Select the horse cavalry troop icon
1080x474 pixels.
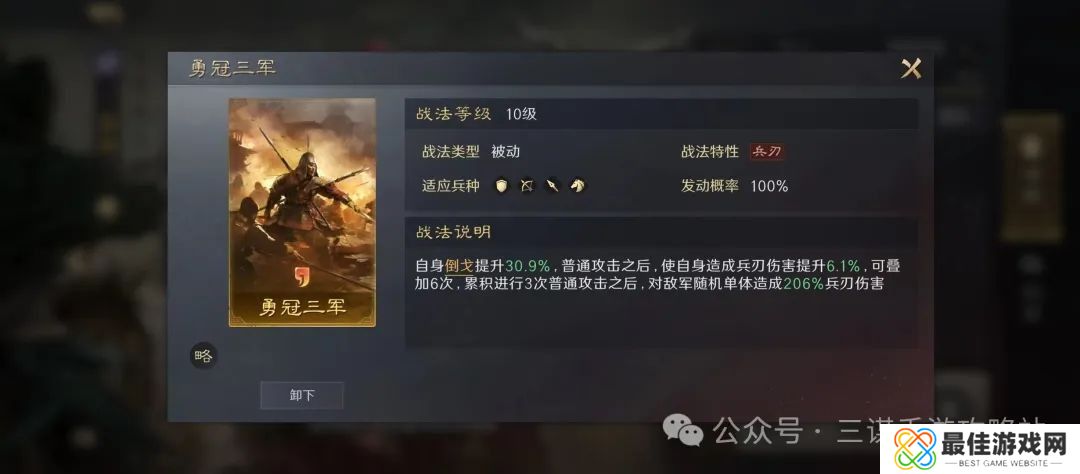click(x=577, y=185)
